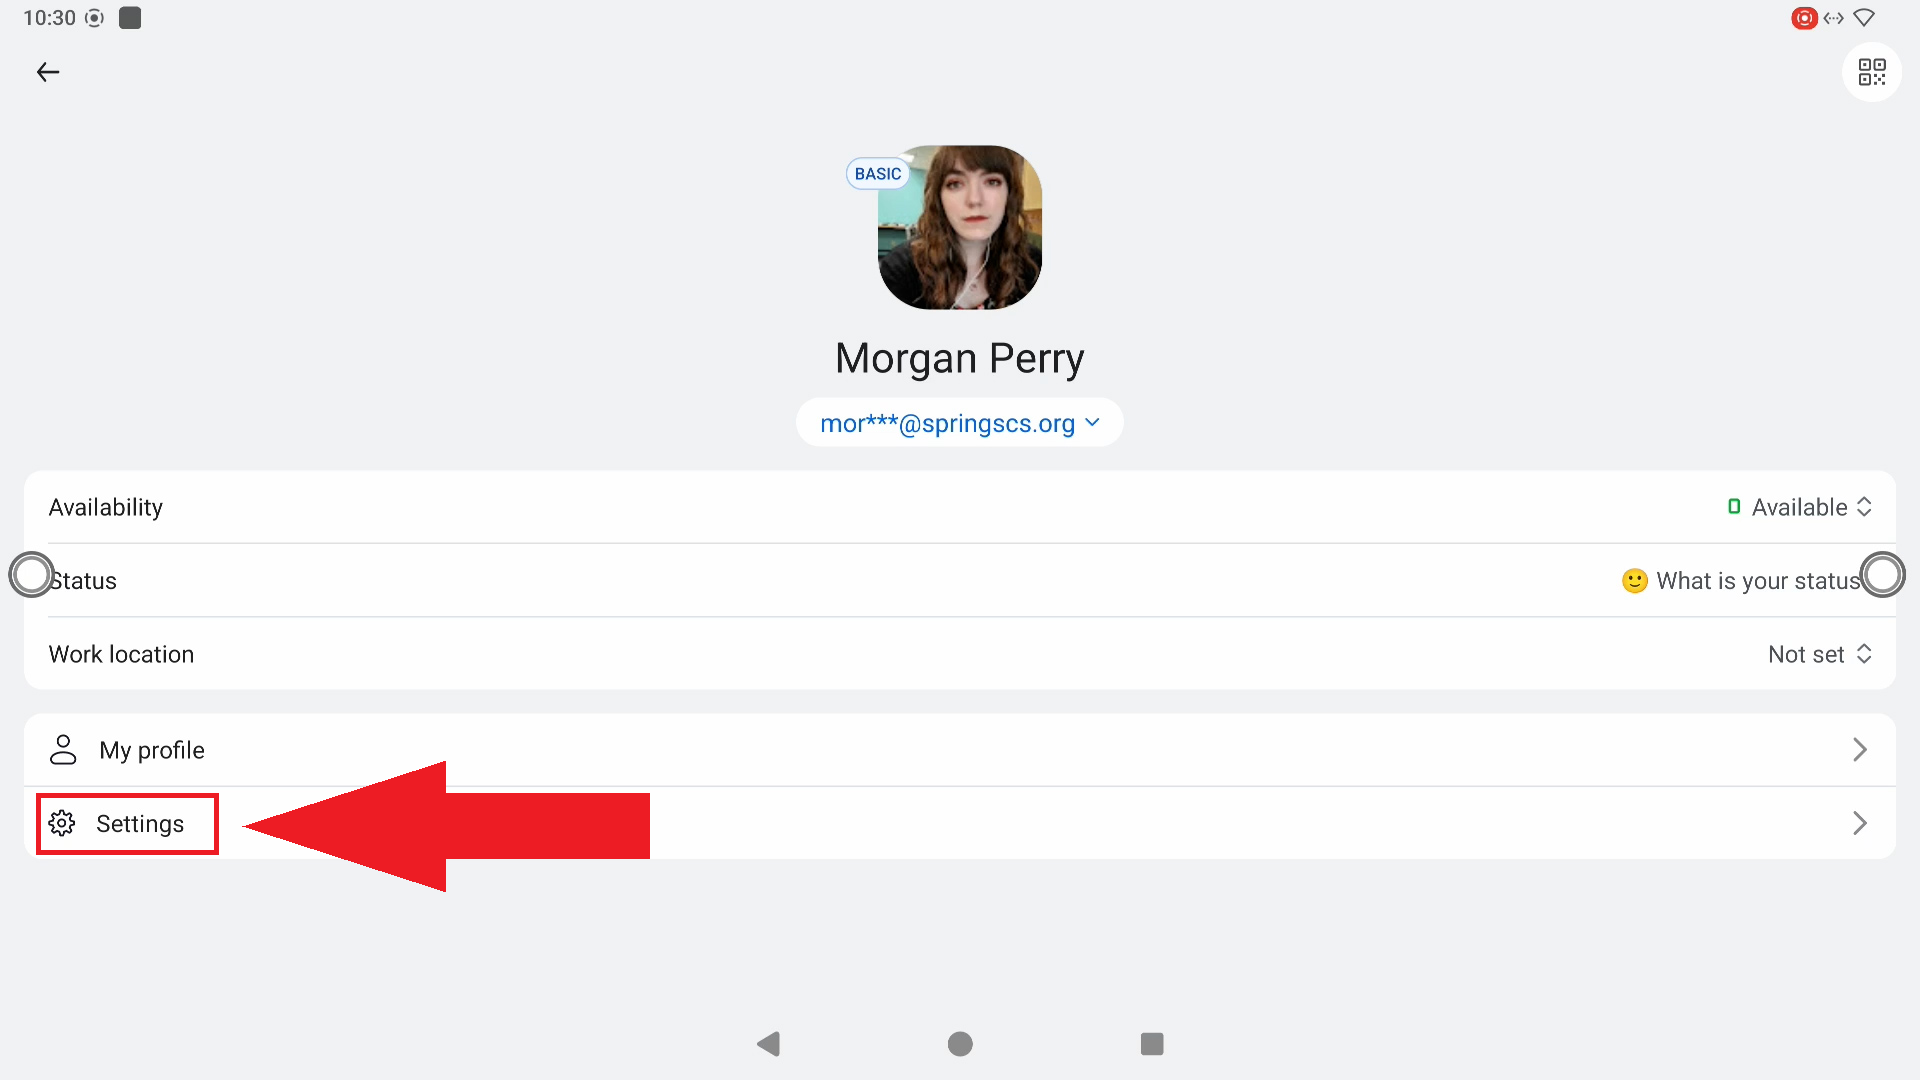Tap the green Available indicator icon
Image resolution: width=1920 pixels, height=1080 pixels.
[1734, 507]
